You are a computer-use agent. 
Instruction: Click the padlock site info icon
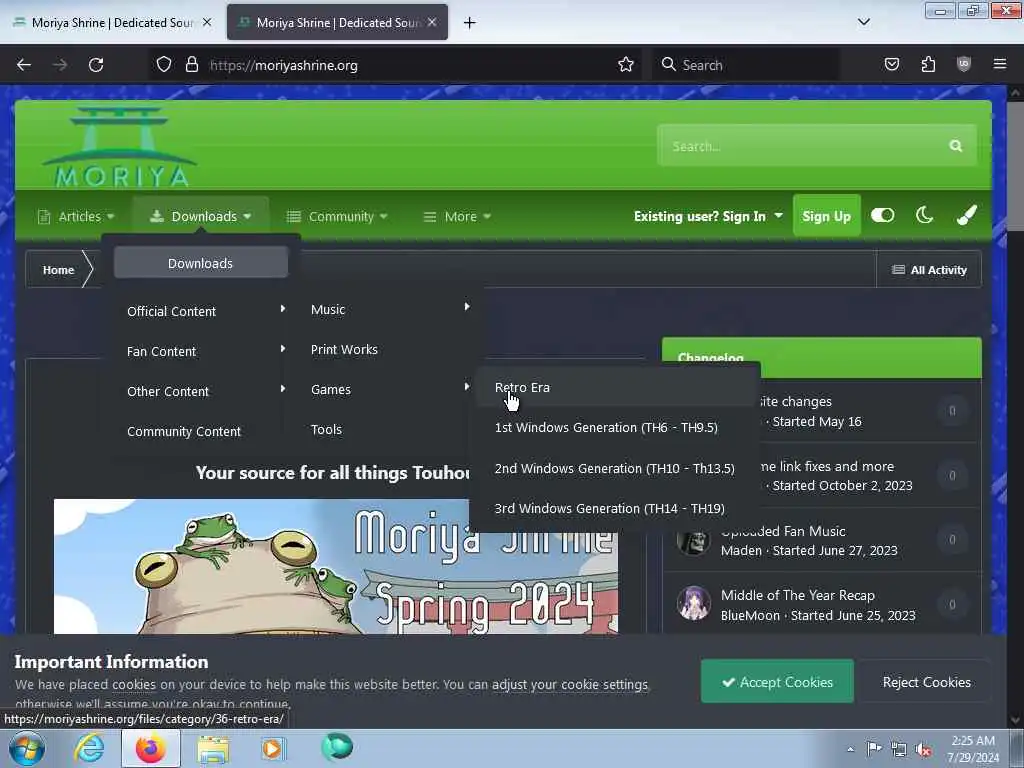(x=191, y=64)
